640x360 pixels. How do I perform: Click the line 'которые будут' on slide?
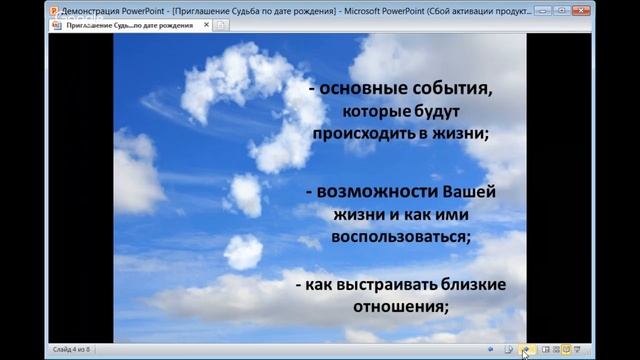pos(401,111)
